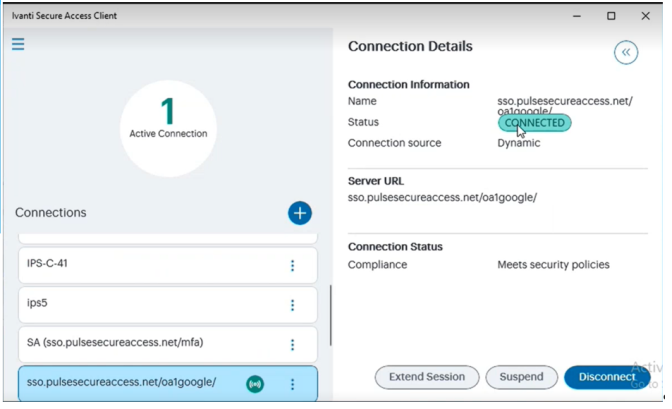The image size is (672, 409).
Task: Collapse Connection Details with double-chevron icon
Action: tap(626, 52)
